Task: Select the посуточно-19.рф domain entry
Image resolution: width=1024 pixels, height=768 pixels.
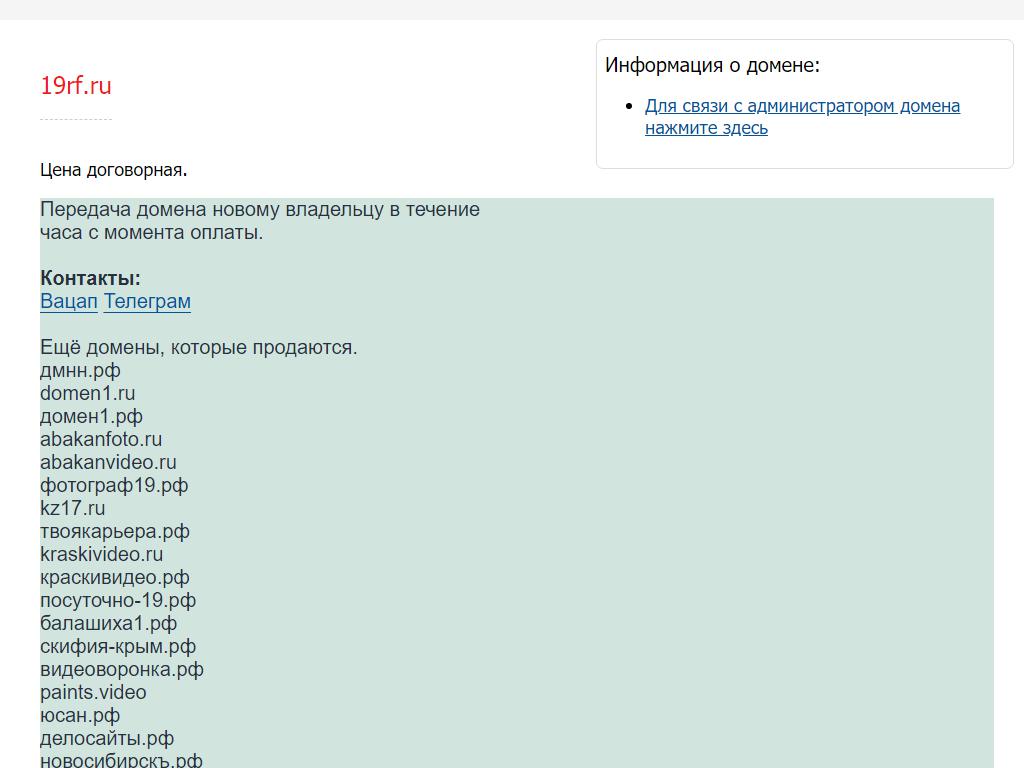Action: click(118, 600)
